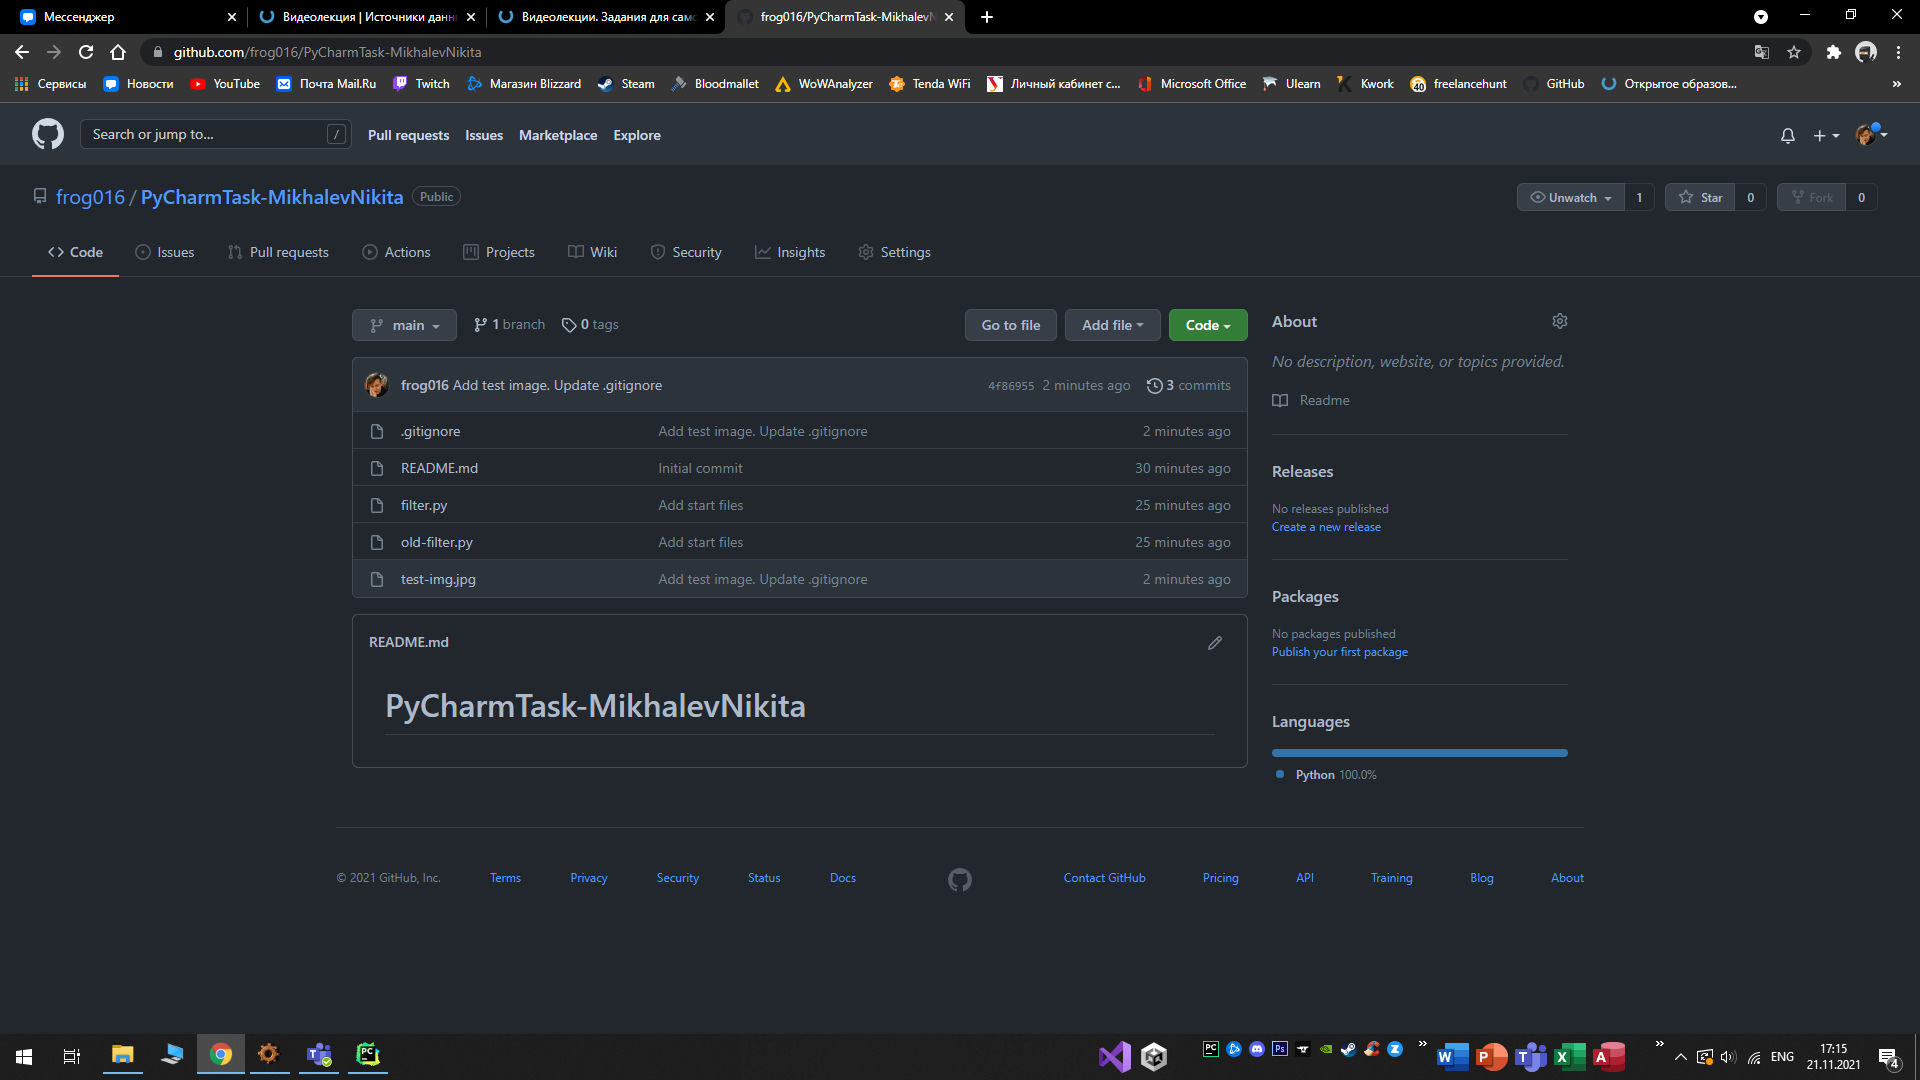Open the repository Settings tab

coord(894,252)
